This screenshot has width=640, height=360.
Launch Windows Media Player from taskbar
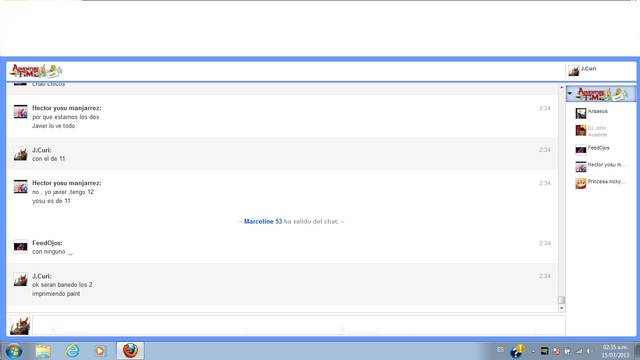[100, 351]
